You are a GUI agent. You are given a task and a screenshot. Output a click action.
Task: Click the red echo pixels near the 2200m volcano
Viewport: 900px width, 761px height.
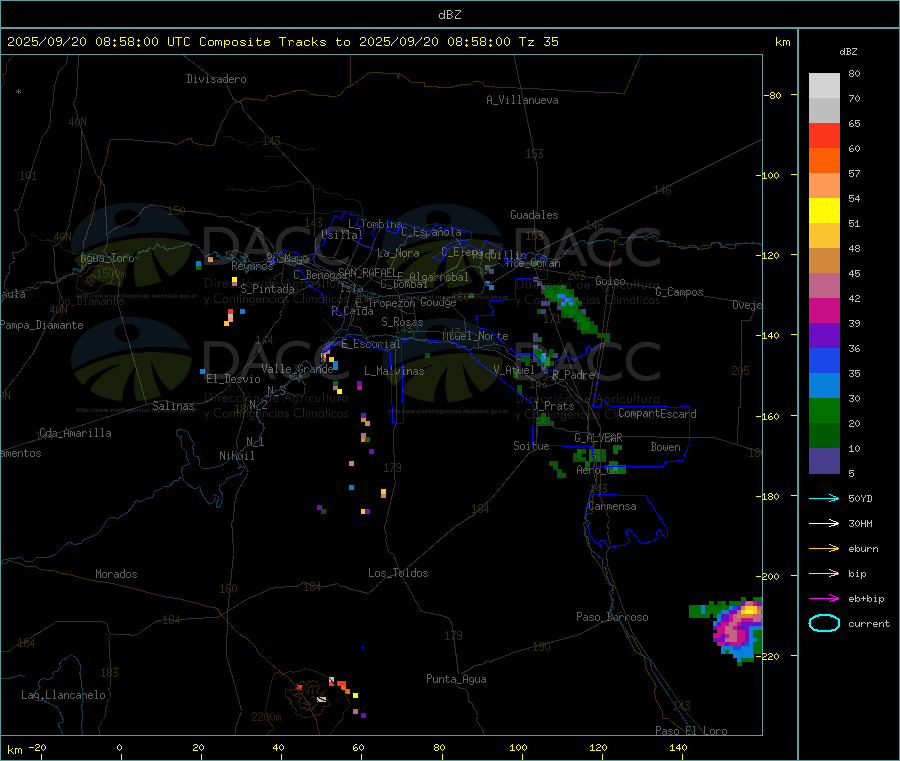coord(343,685)
